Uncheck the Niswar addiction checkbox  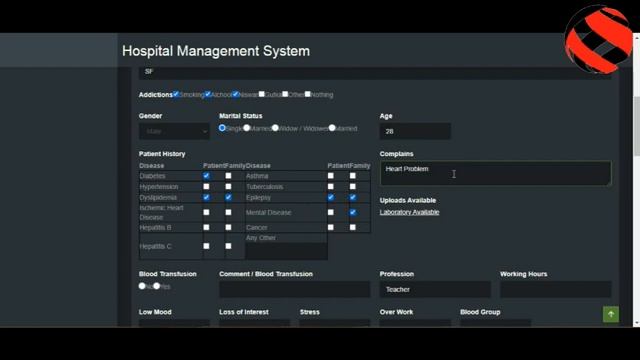point(236,94)
